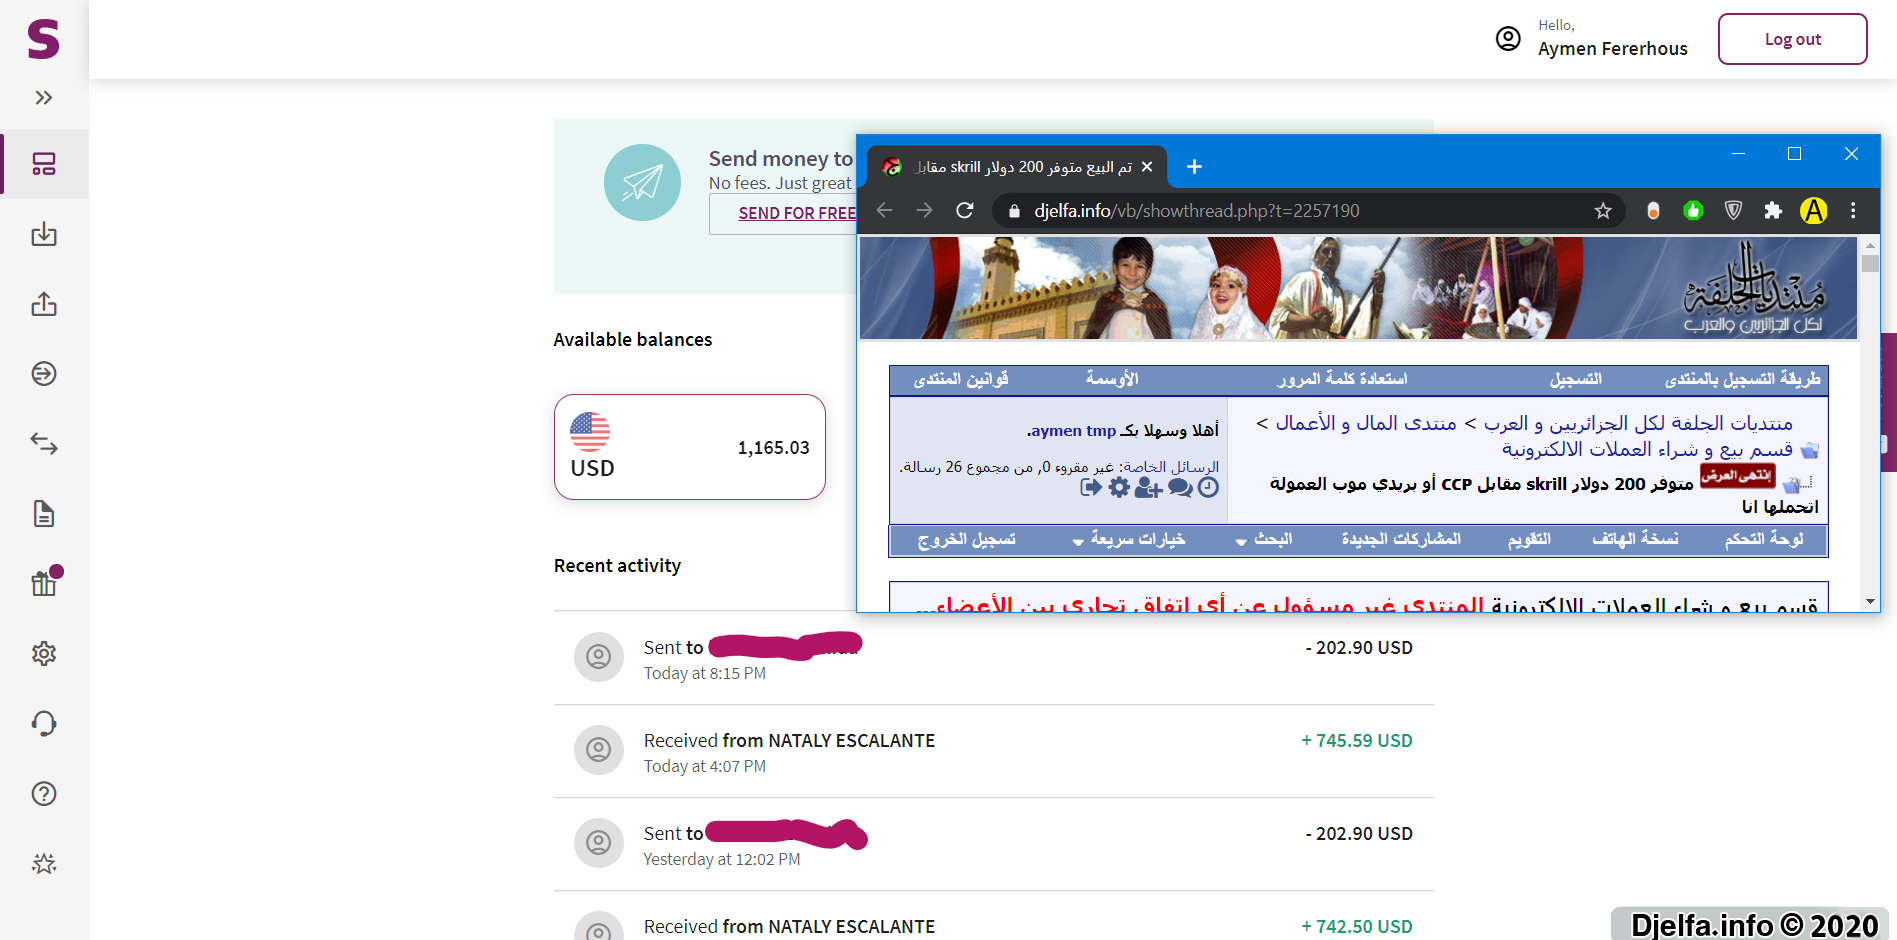
Task: Click the browser page scrollbar down arrow
Action: click(1870, 601)
